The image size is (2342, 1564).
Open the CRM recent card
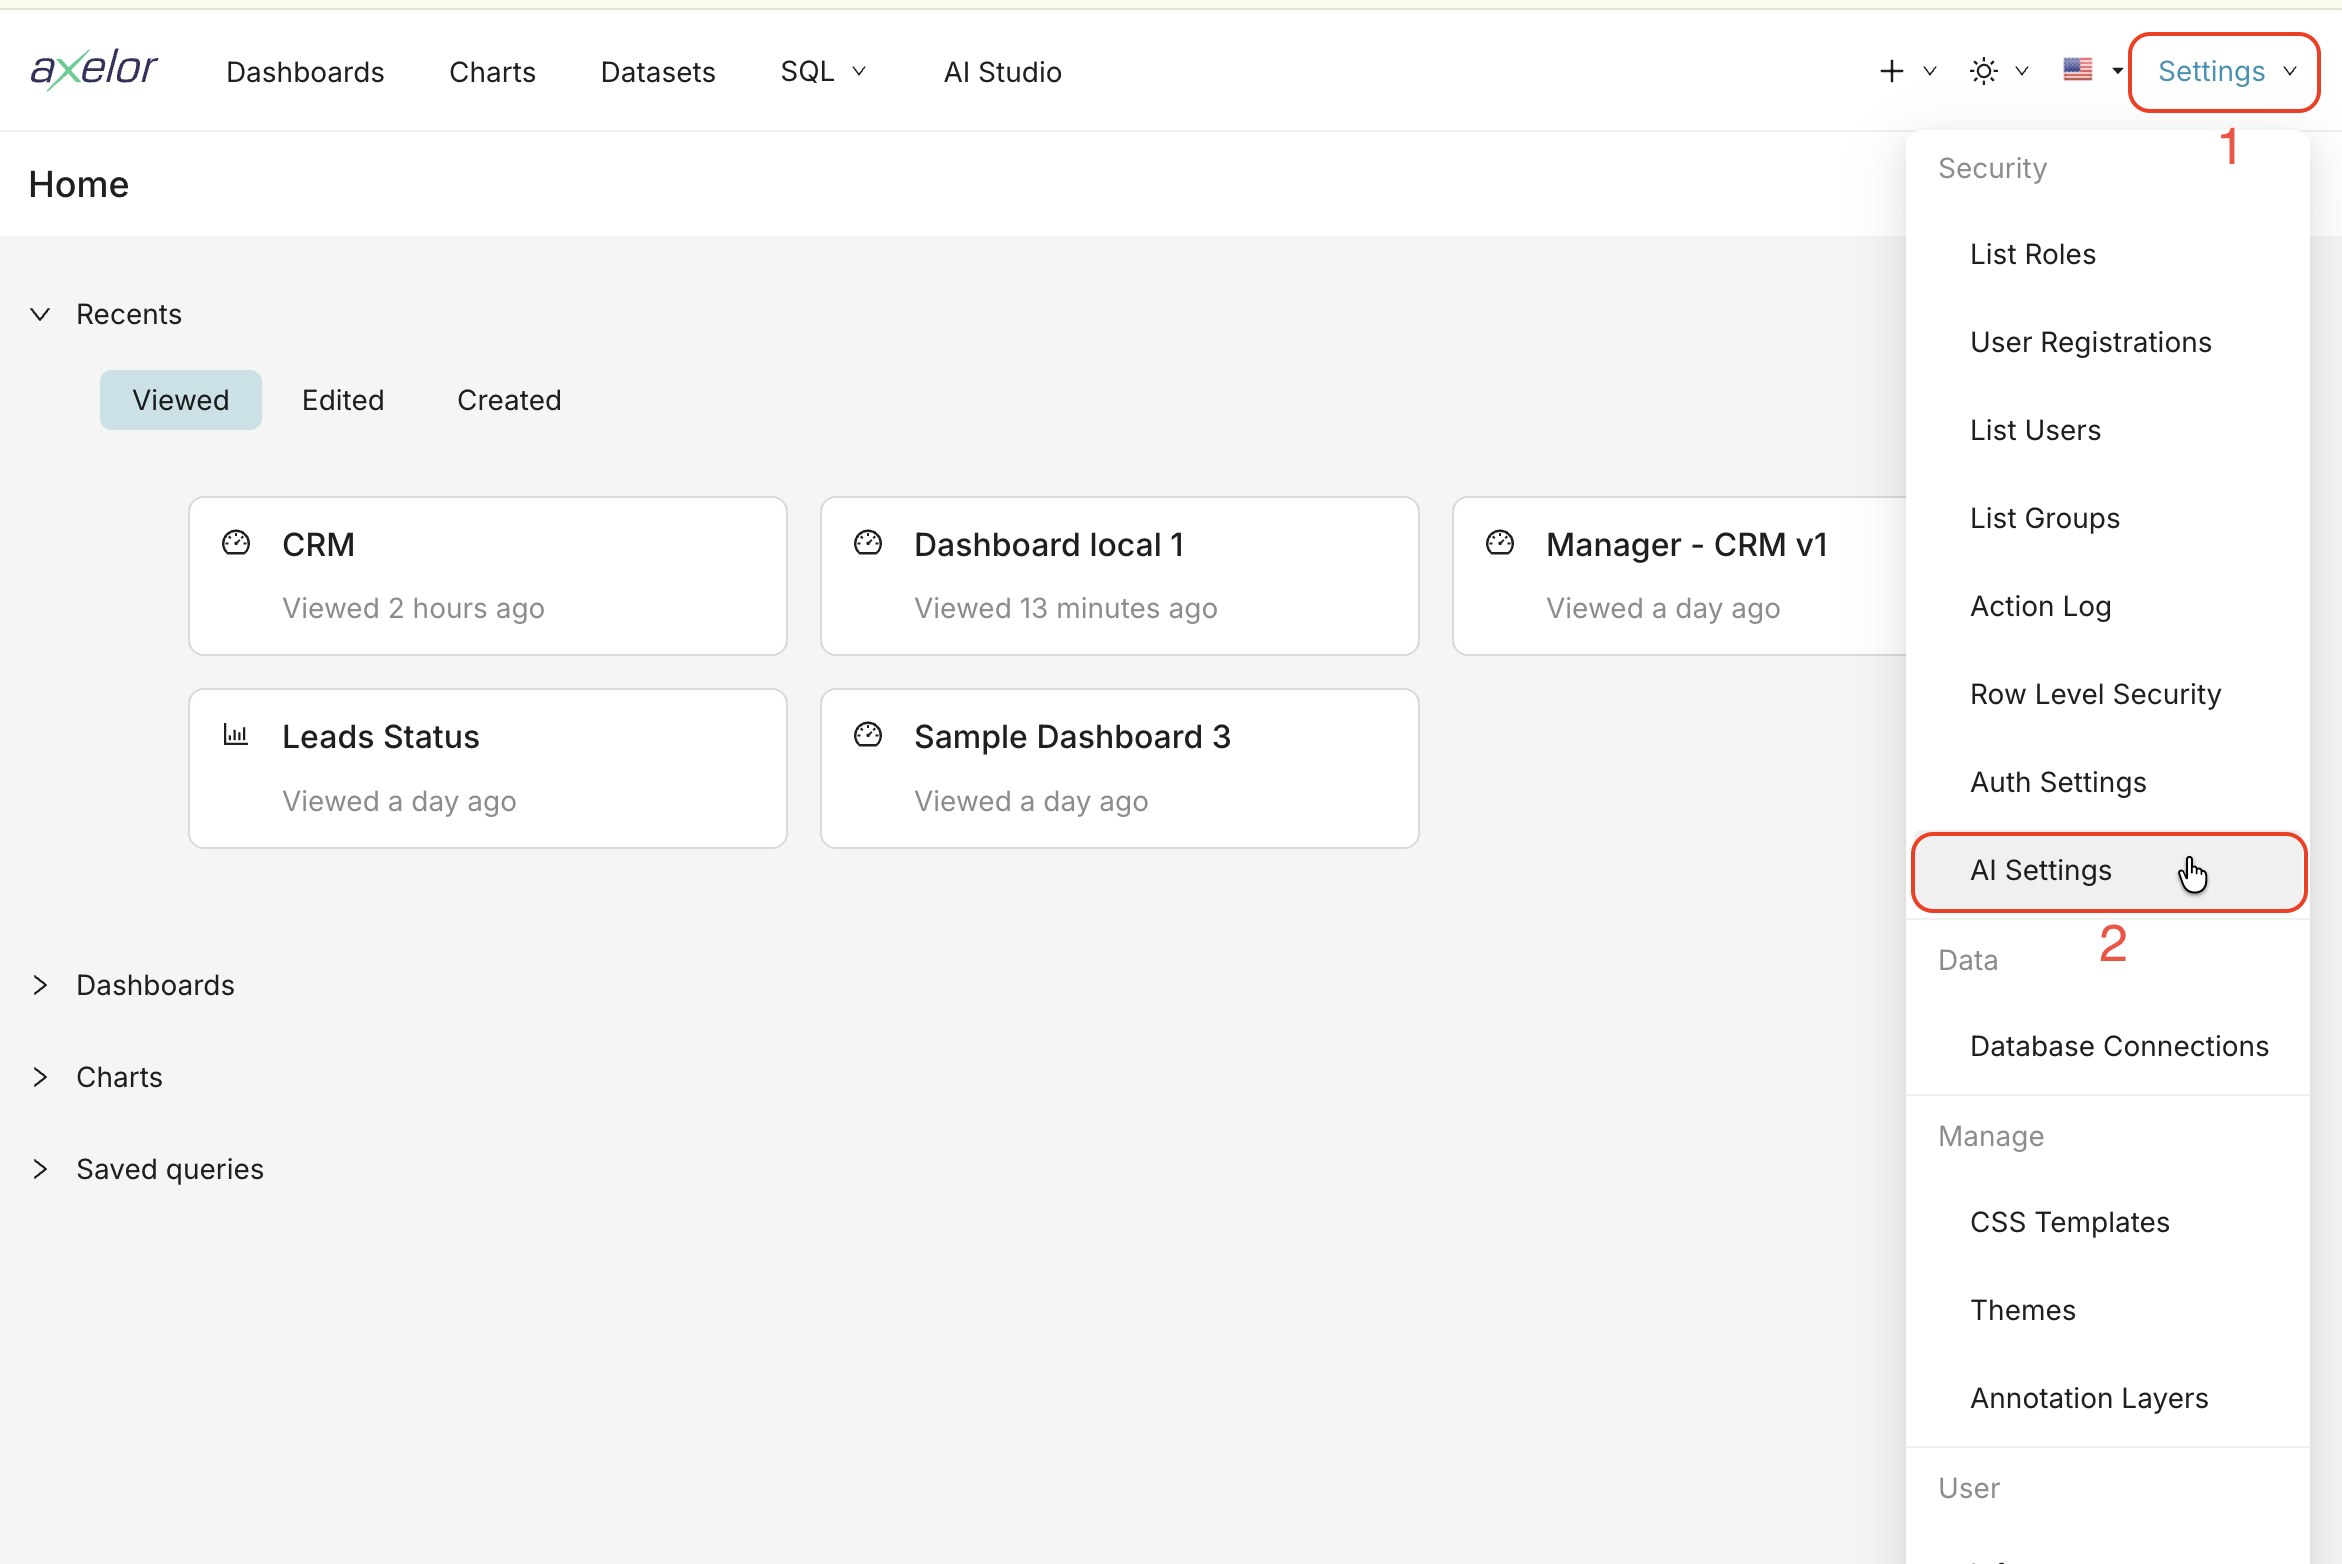pyautogui.click(x=488, y=576)
